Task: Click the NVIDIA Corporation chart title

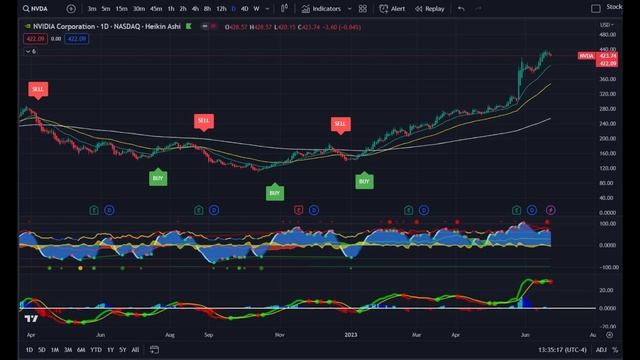Action: pyautogui.click(x=107, y=27)
